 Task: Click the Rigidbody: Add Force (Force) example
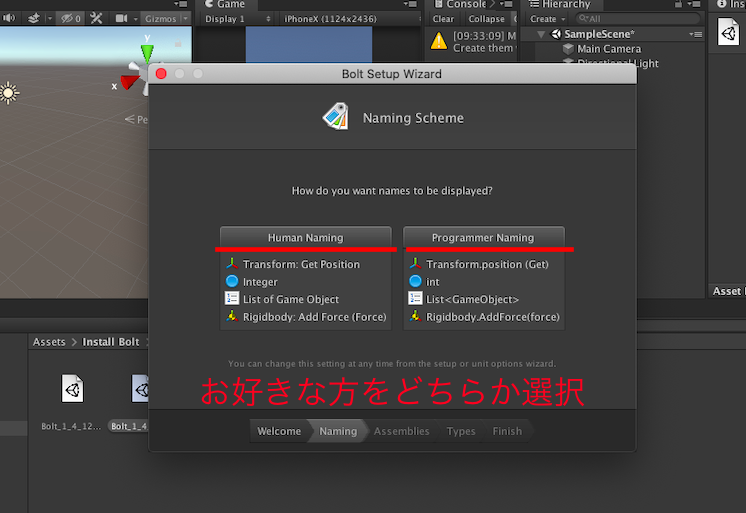(x=306, y=317)
